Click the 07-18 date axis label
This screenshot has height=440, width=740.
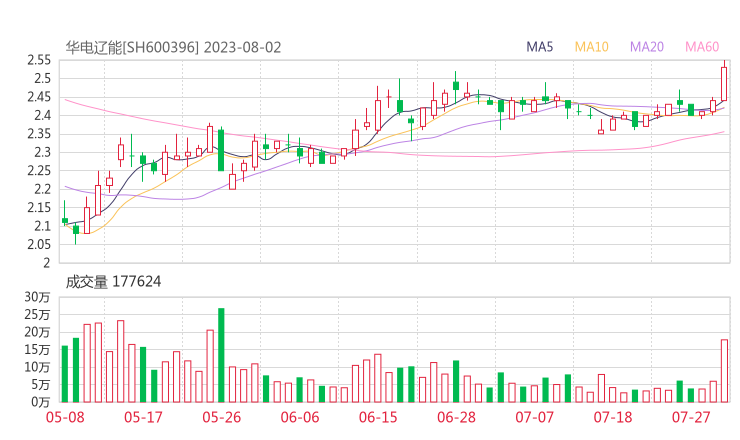(x=613, y=417)
